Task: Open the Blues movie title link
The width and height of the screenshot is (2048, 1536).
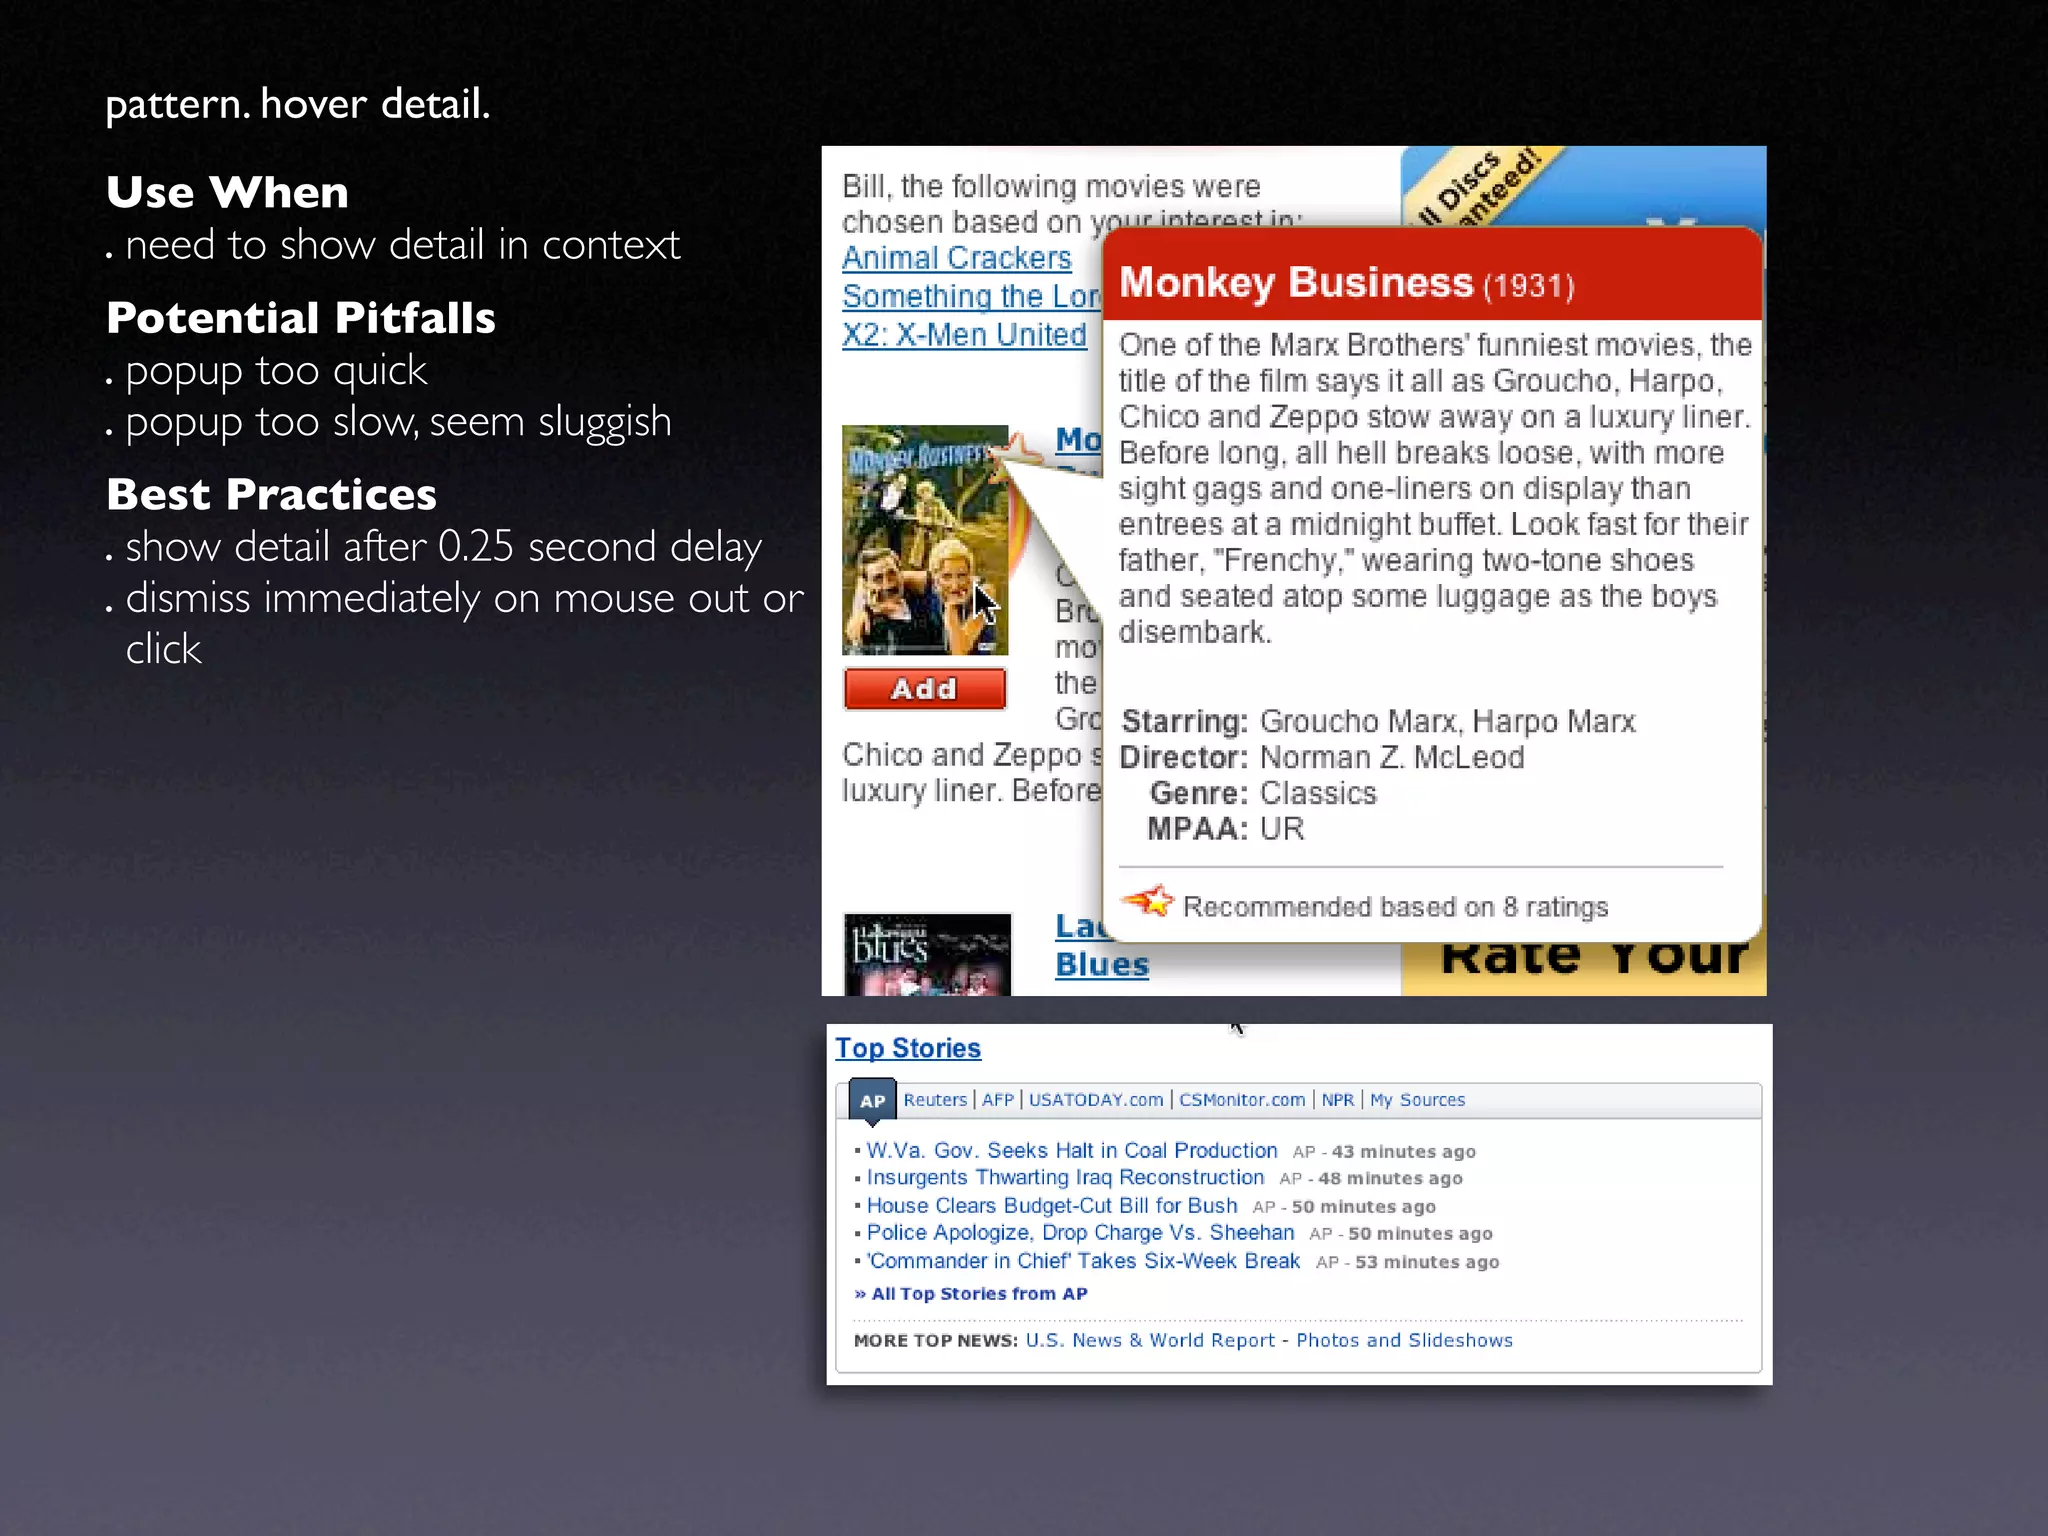Action: coord(1101,964)
